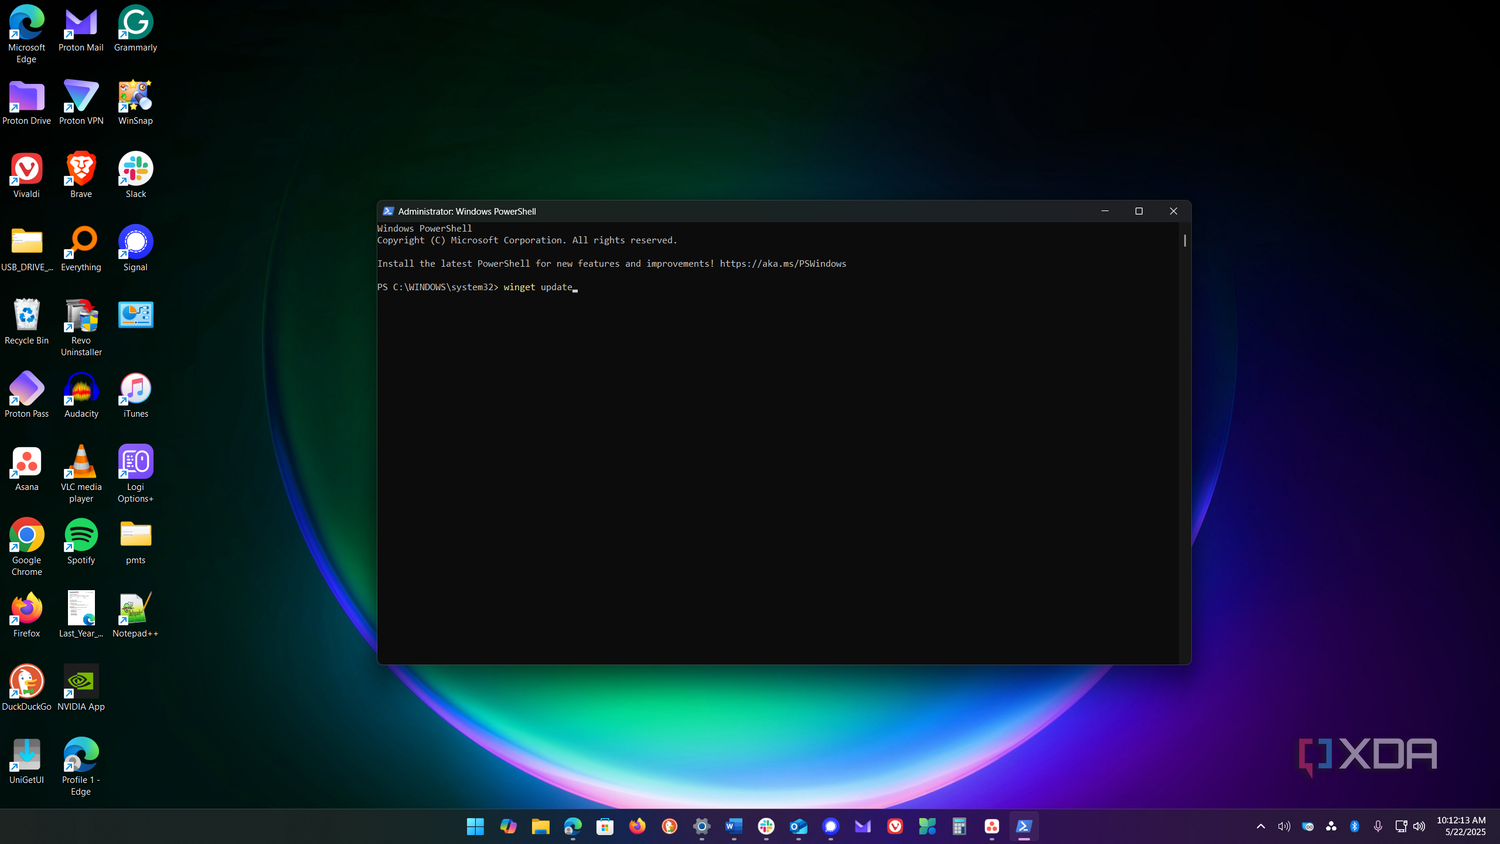
Task: Select the Asana desktop shortcut
Action: [x=27, y=468]
